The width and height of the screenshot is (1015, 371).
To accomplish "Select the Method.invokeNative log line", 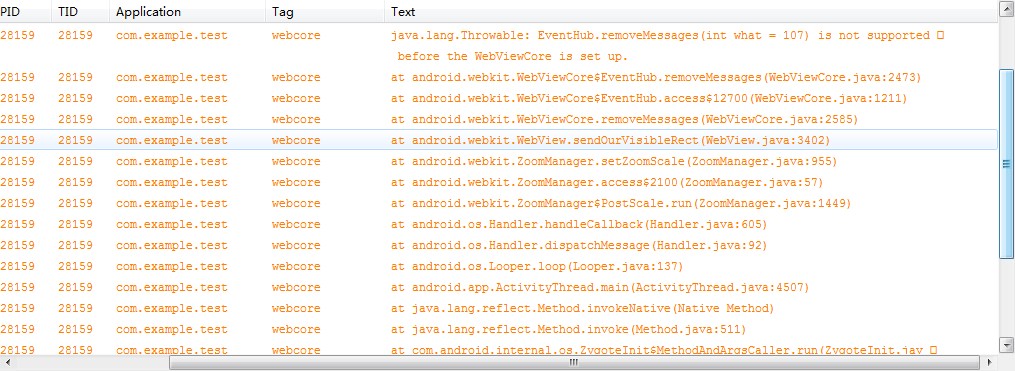I will pos(498,308).
